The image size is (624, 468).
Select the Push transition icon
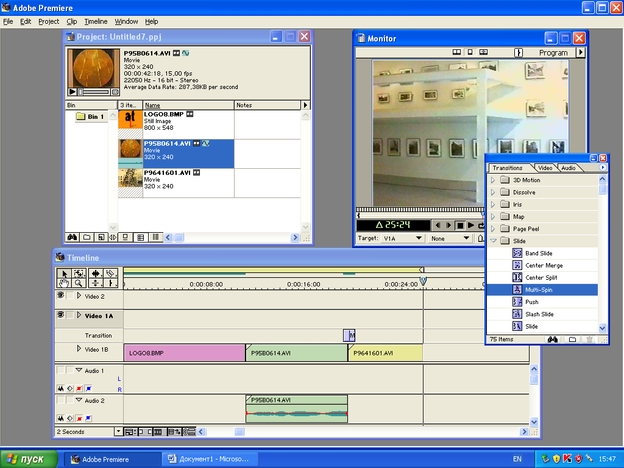coord(518,299)
